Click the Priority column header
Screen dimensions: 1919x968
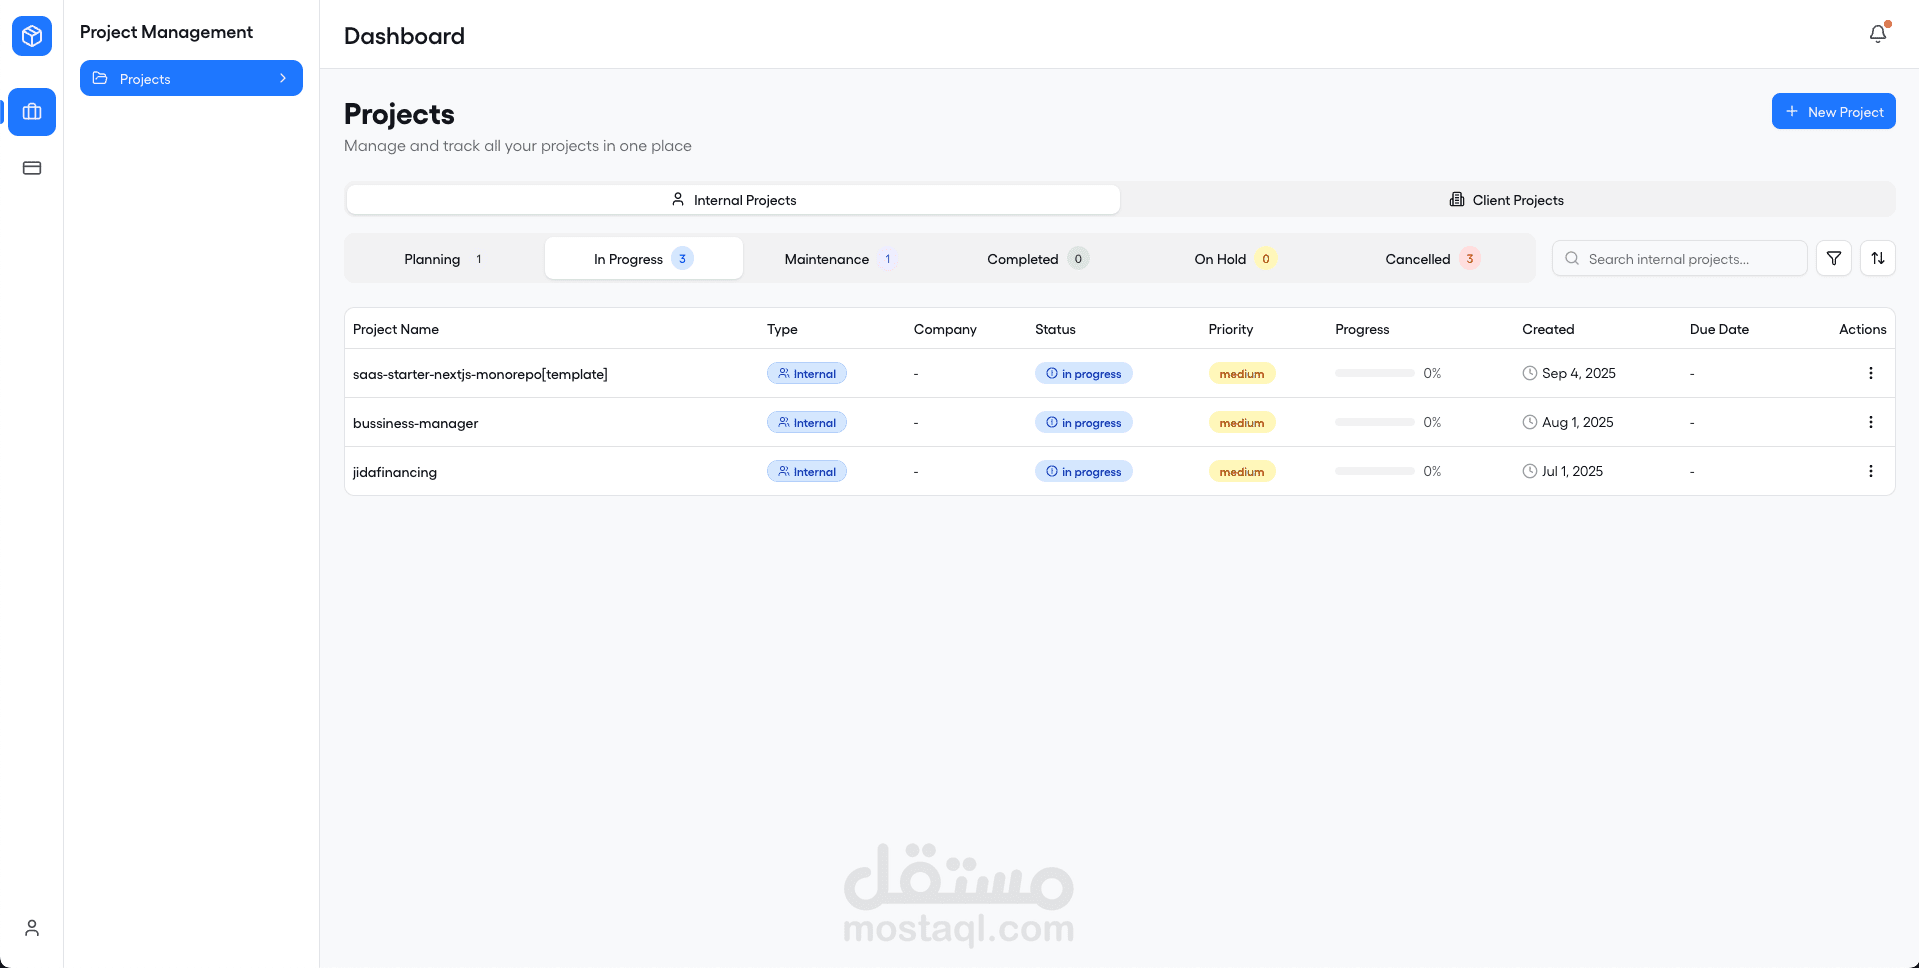[1230, 329]
